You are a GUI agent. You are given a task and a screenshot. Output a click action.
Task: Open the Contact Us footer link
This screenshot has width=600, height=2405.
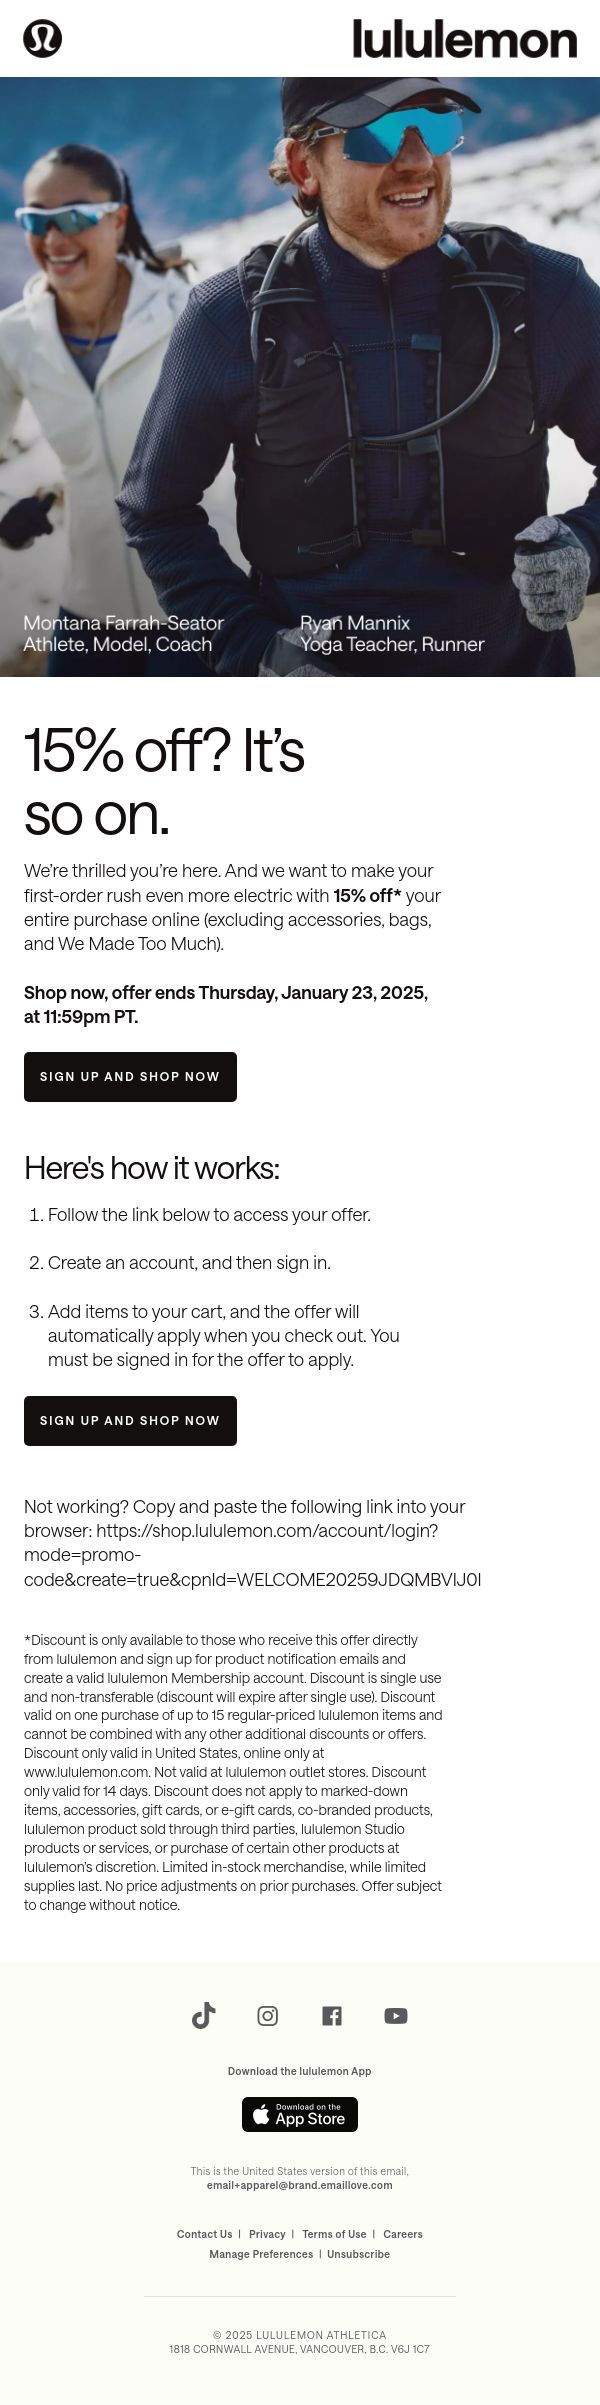(204, 2234)
